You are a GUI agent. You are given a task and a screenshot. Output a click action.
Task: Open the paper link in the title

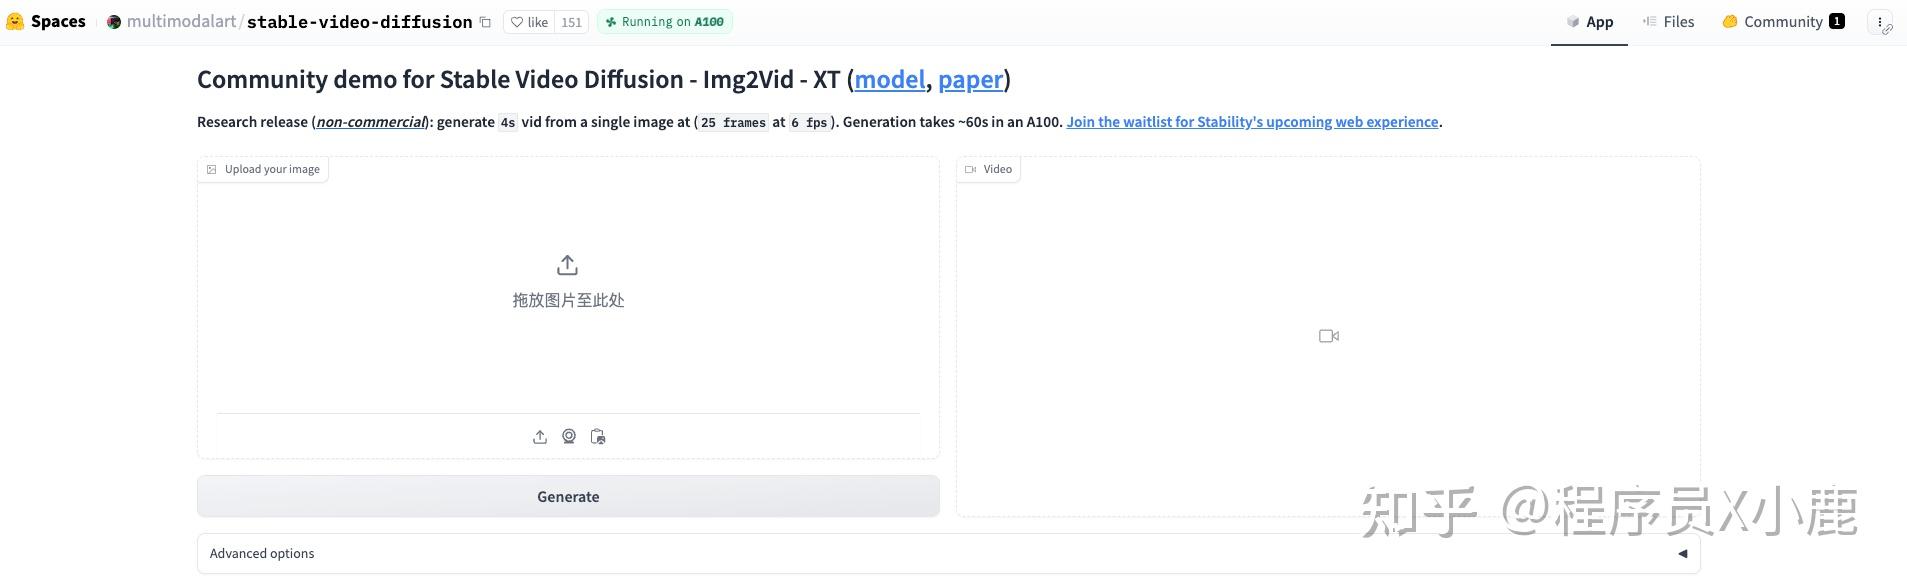970,80
